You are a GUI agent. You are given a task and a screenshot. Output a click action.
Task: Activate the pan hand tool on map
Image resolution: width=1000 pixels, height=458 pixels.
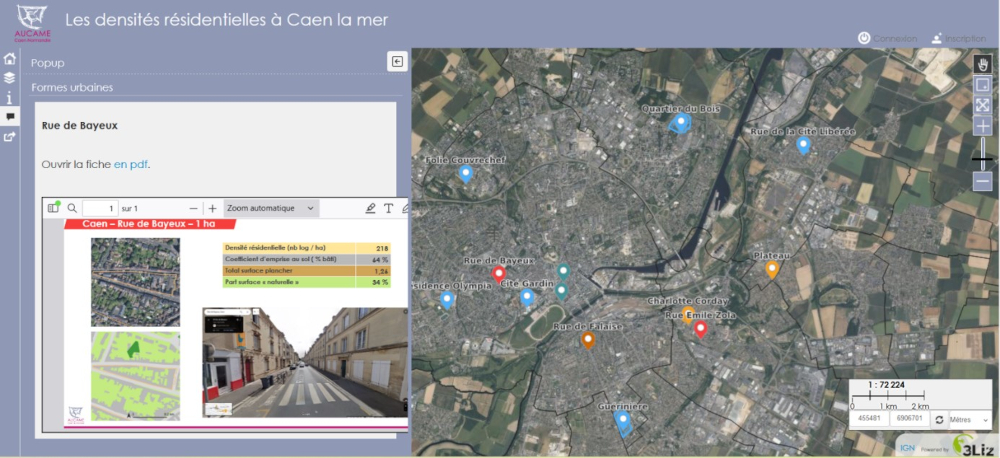(982, 64)
